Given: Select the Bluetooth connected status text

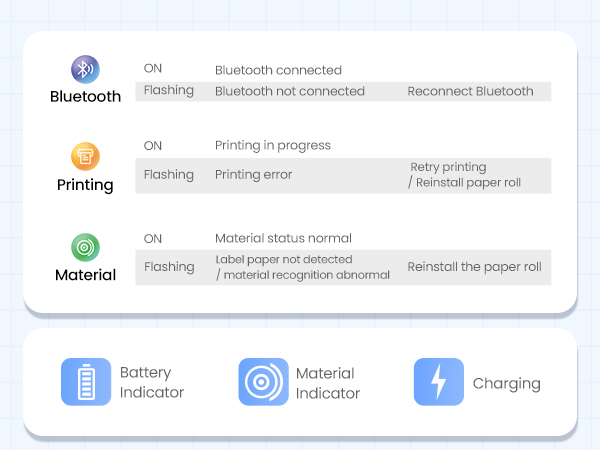Looking at the screenshot, I should (278, 70).
